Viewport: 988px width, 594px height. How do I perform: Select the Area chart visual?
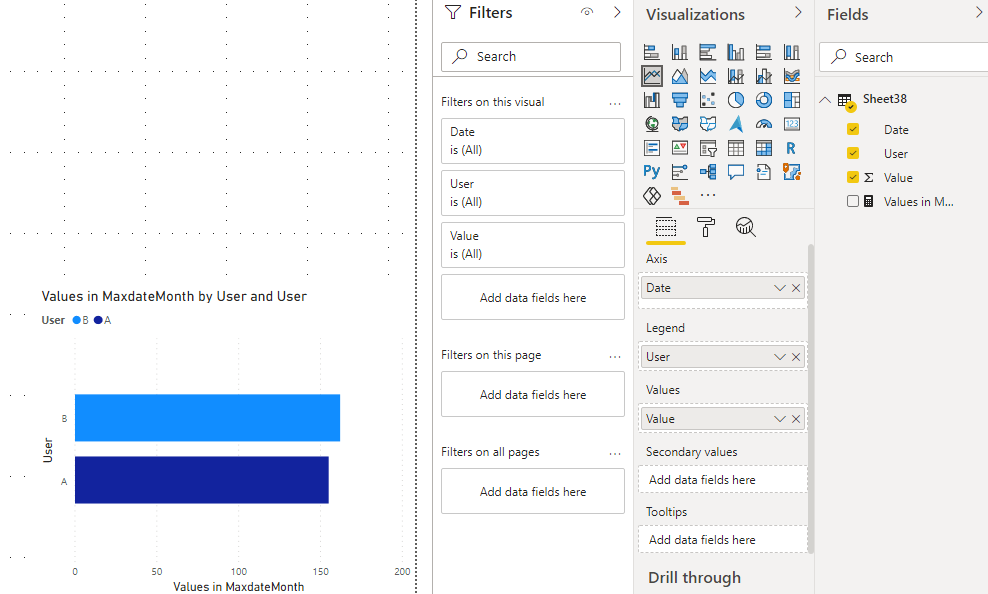679,76
